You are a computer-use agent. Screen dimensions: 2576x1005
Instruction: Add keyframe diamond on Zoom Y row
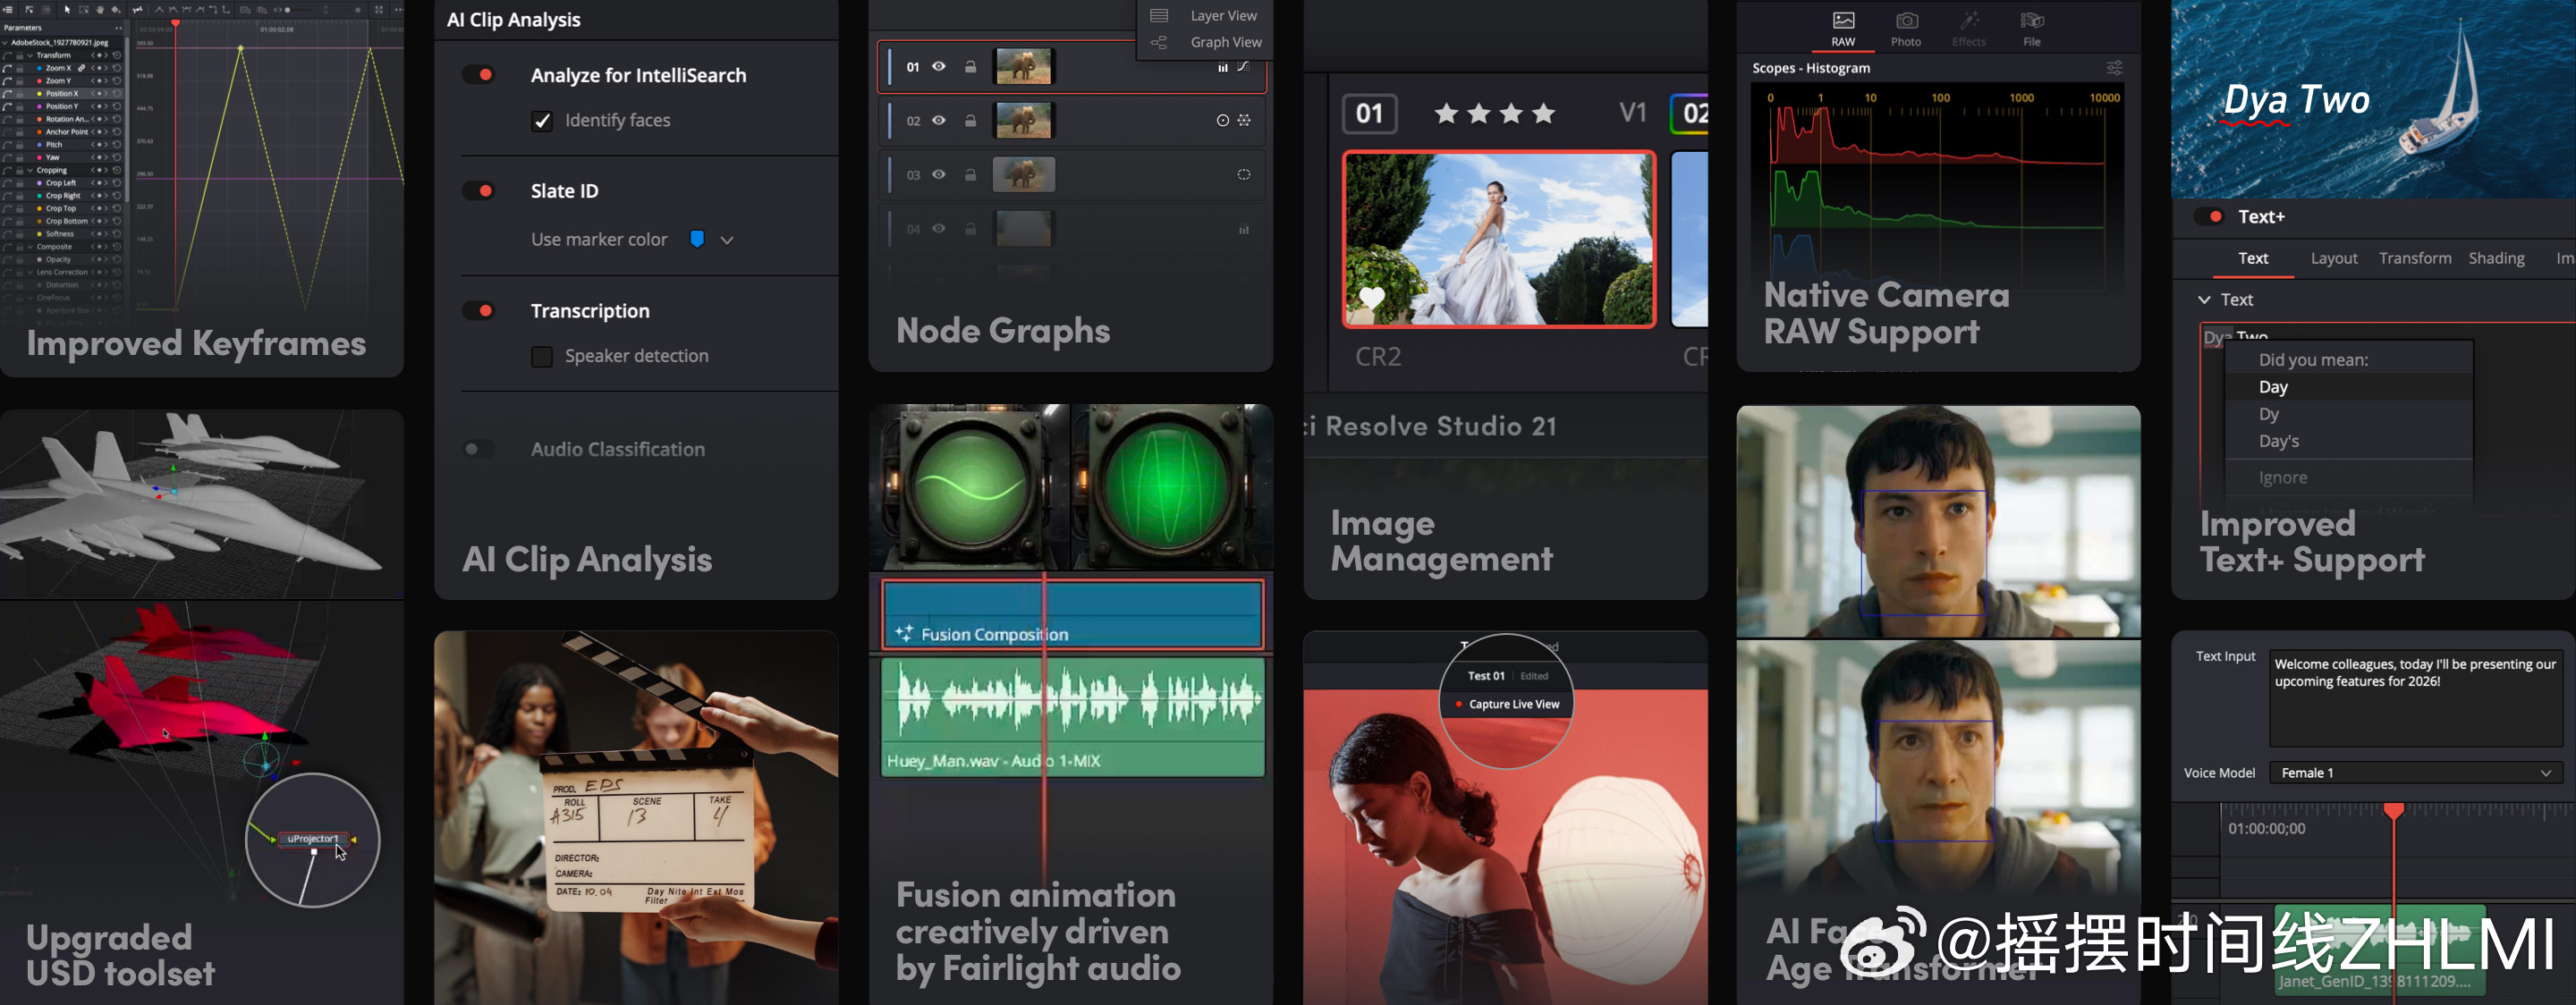(100, 81)
